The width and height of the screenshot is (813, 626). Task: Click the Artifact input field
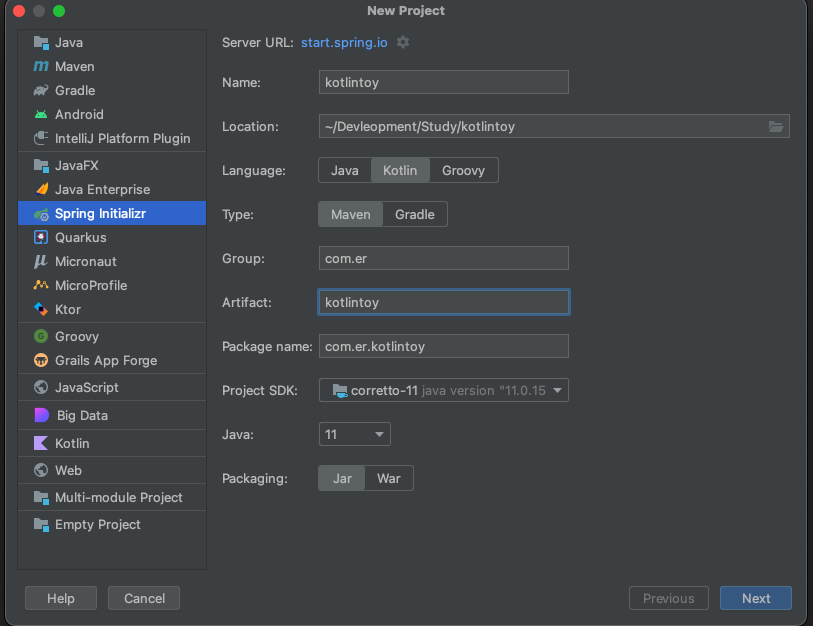tap(444, 302)
